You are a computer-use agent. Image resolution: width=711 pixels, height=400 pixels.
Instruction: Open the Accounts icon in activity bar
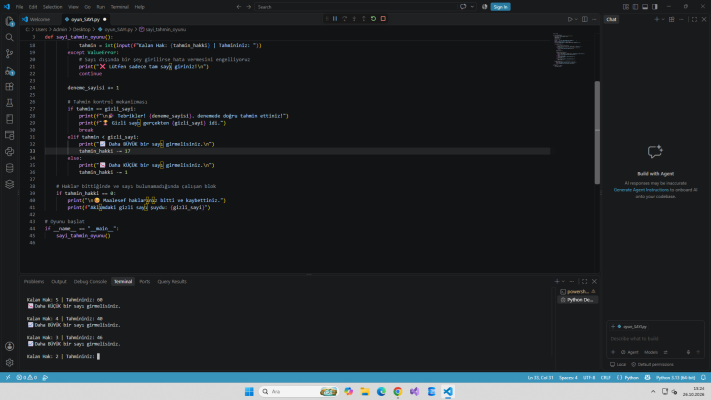9,346
